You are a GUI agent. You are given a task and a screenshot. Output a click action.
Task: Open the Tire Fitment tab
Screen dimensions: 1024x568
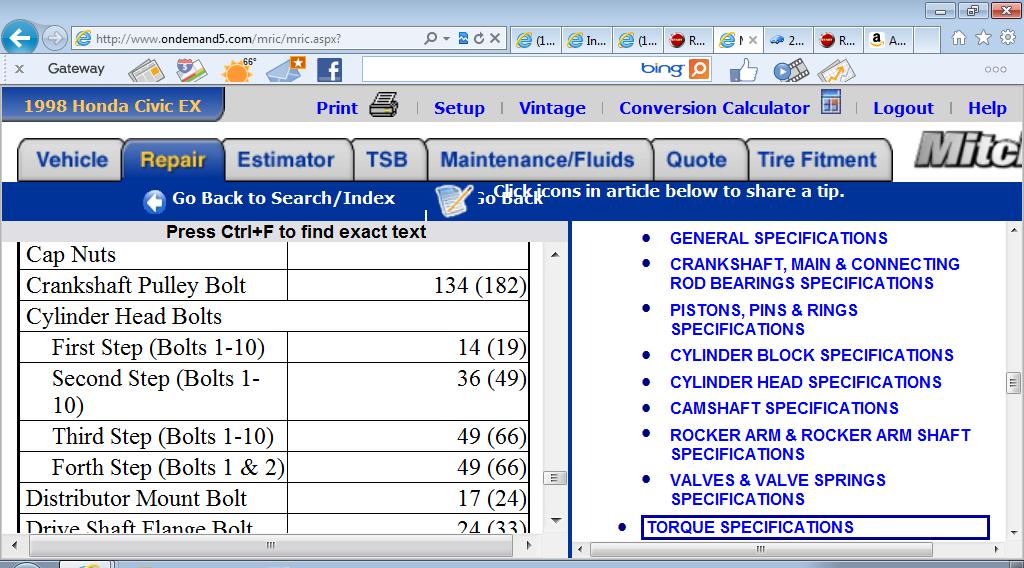pyautogui.click(x=816, y=160)
